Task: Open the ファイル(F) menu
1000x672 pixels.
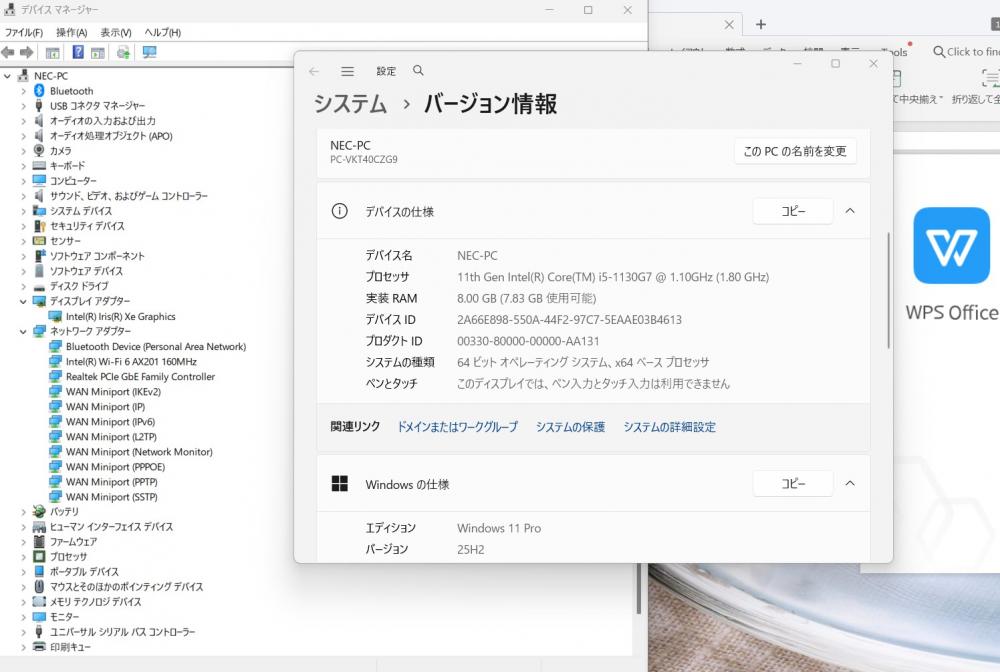Action: [24, 32]
